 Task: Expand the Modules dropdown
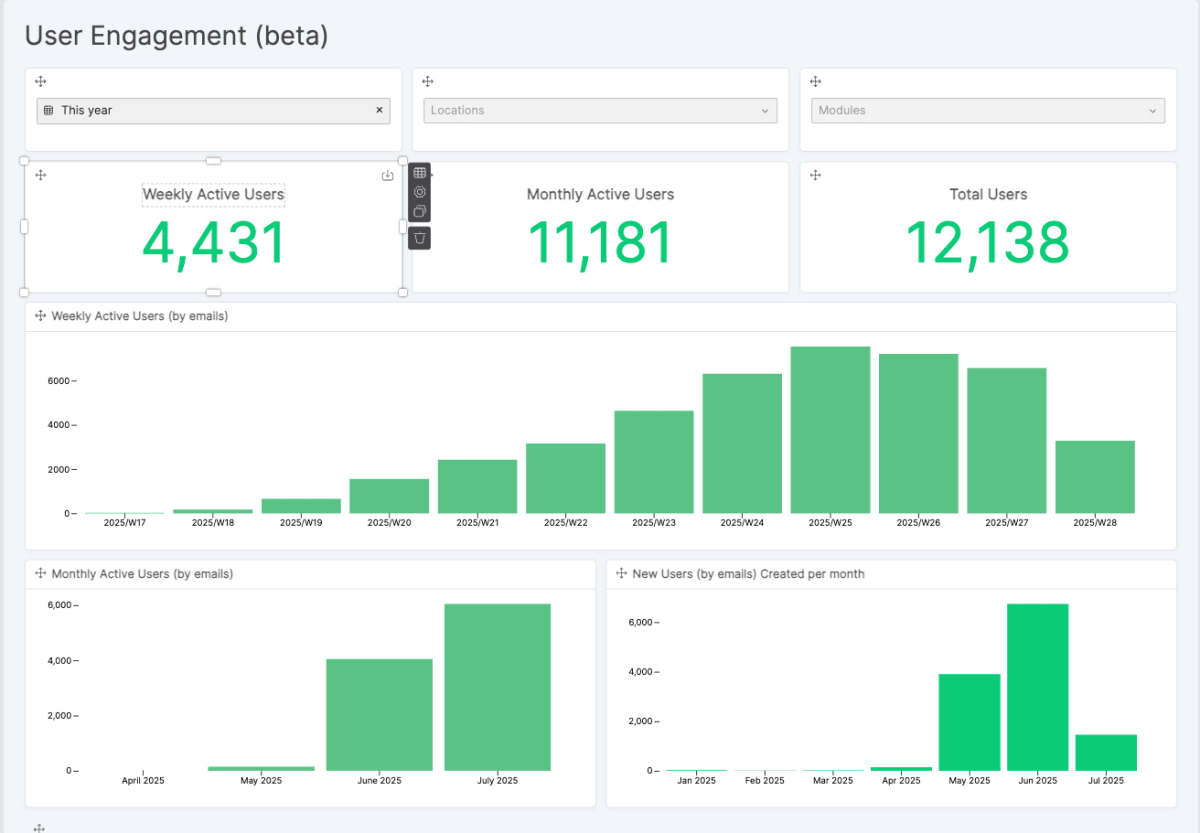click(987, 110)
